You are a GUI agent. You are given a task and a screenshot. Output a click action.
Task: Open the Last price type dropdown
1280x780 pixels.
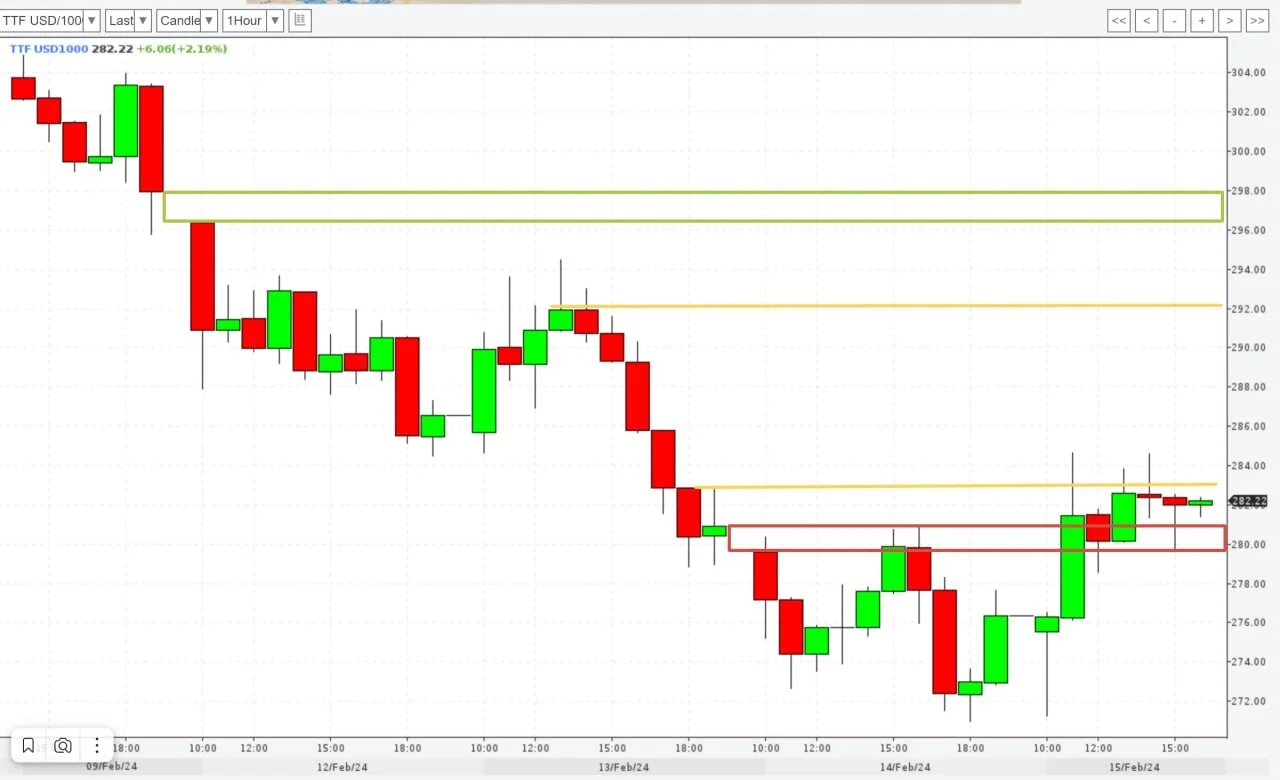click(128, 20)
